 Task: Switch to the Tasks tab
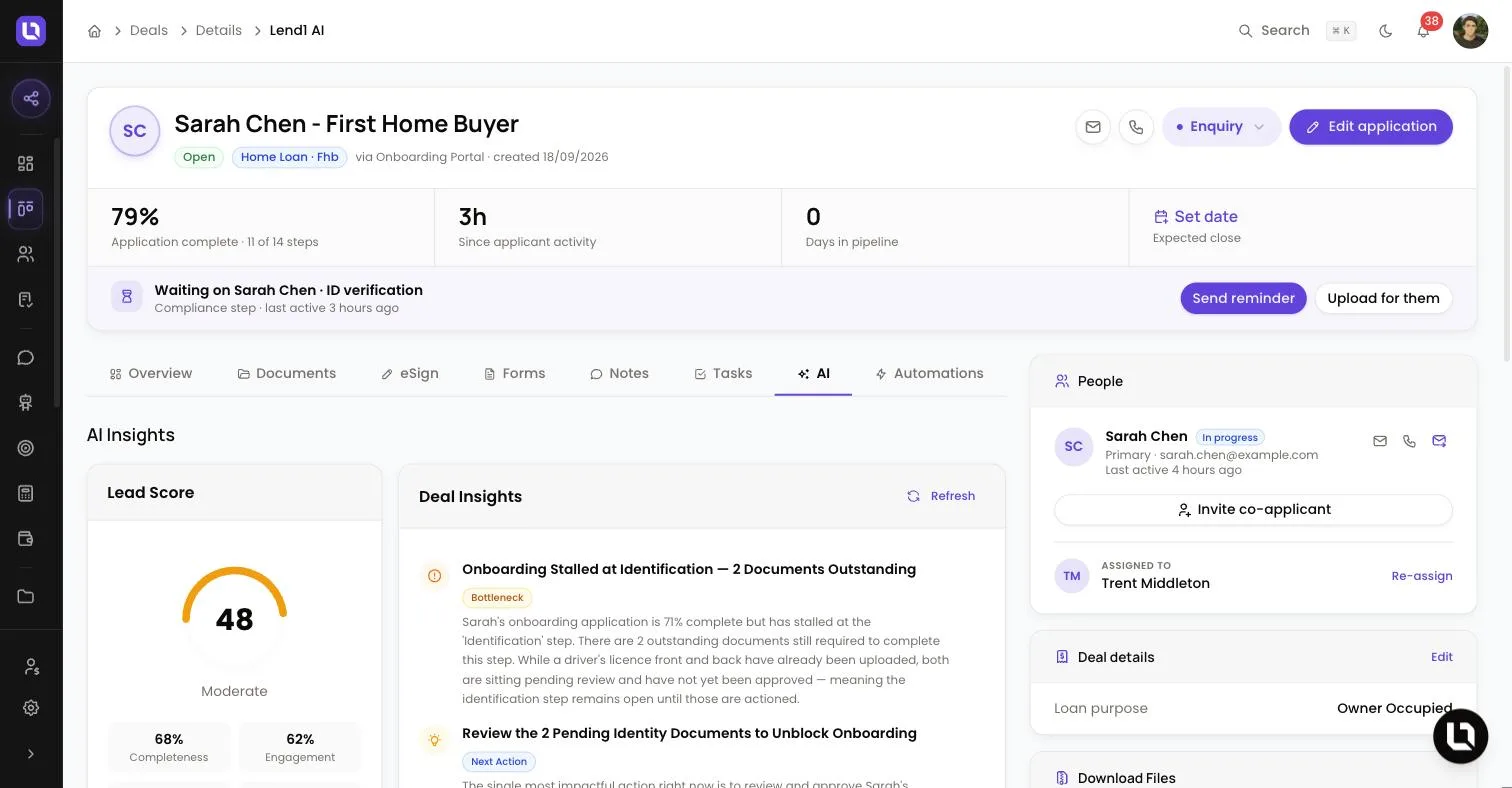(x=723, y=373)
